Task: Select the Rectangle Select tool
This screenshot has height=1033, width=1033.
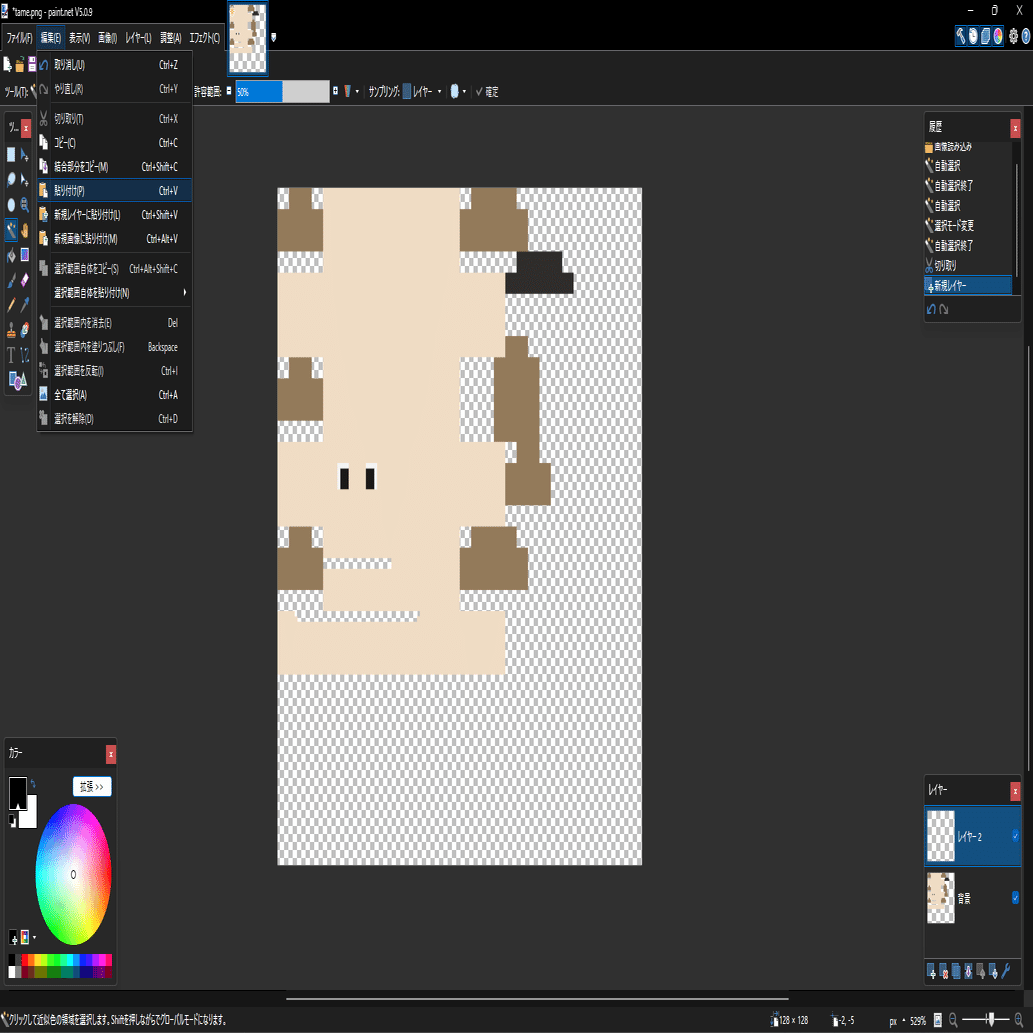Action: [11, 155]
